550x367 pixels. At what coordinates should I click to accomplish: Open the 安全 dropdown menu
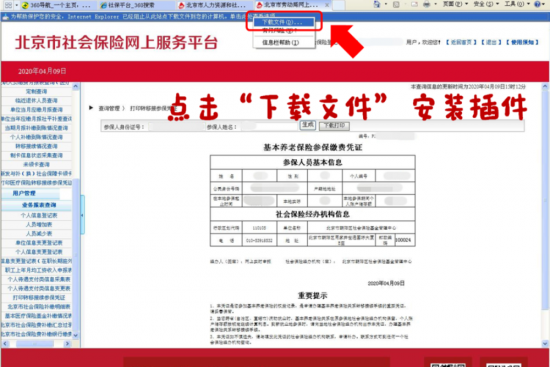[x=486, y=4]
